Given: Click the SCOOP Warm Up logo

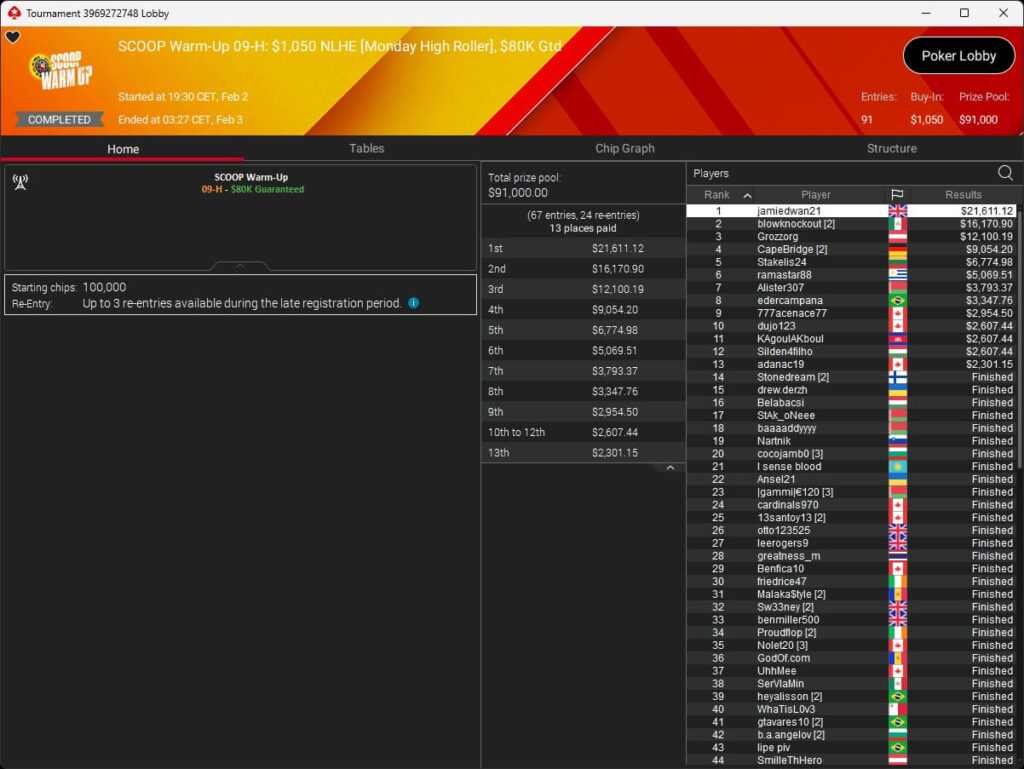Looking at the screenshot, I should pos(62,71).
